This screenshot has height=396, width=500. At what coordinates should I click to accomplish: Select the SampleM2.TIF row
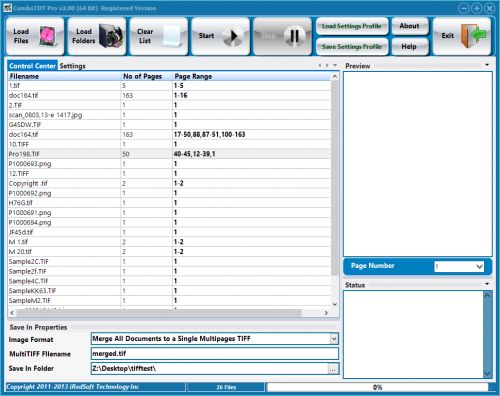tap(169, 301)
